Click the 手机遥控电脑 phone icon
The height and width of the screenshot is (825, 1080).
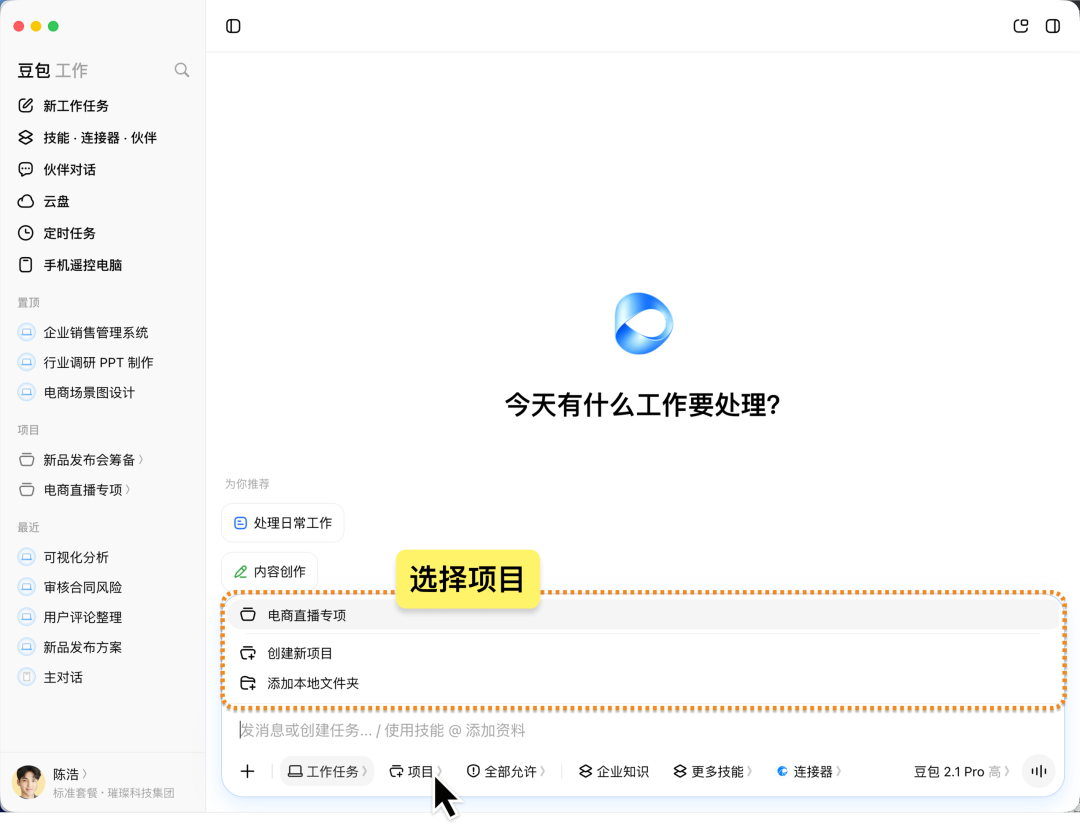25,264
